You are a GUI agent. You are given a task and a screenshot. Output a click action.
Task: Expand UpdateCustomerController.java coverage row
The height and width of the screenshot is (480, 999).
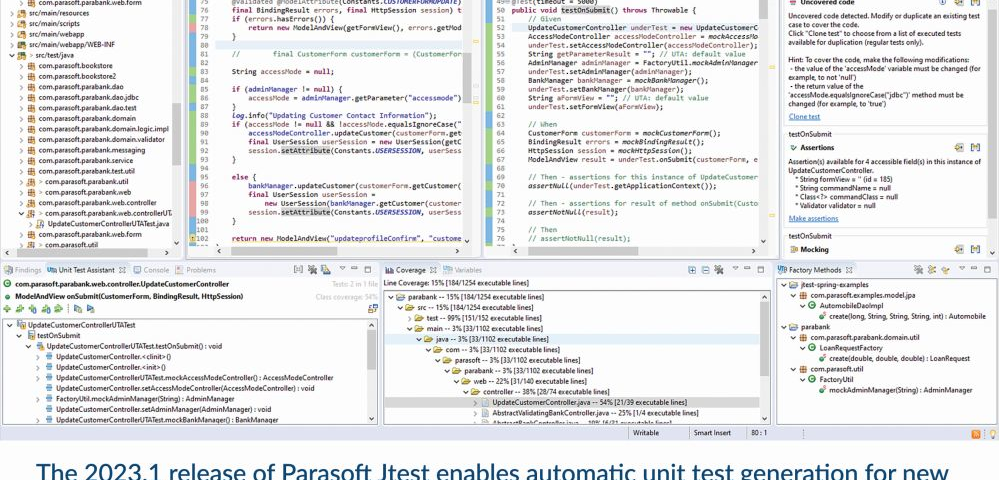tap(475, 403)
